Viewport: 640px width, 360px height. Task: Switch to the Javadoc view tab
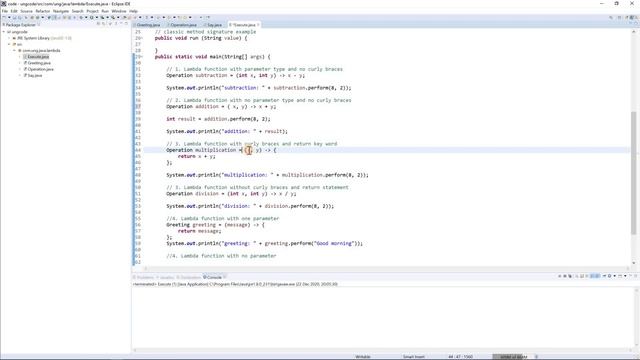coord(165,277)
